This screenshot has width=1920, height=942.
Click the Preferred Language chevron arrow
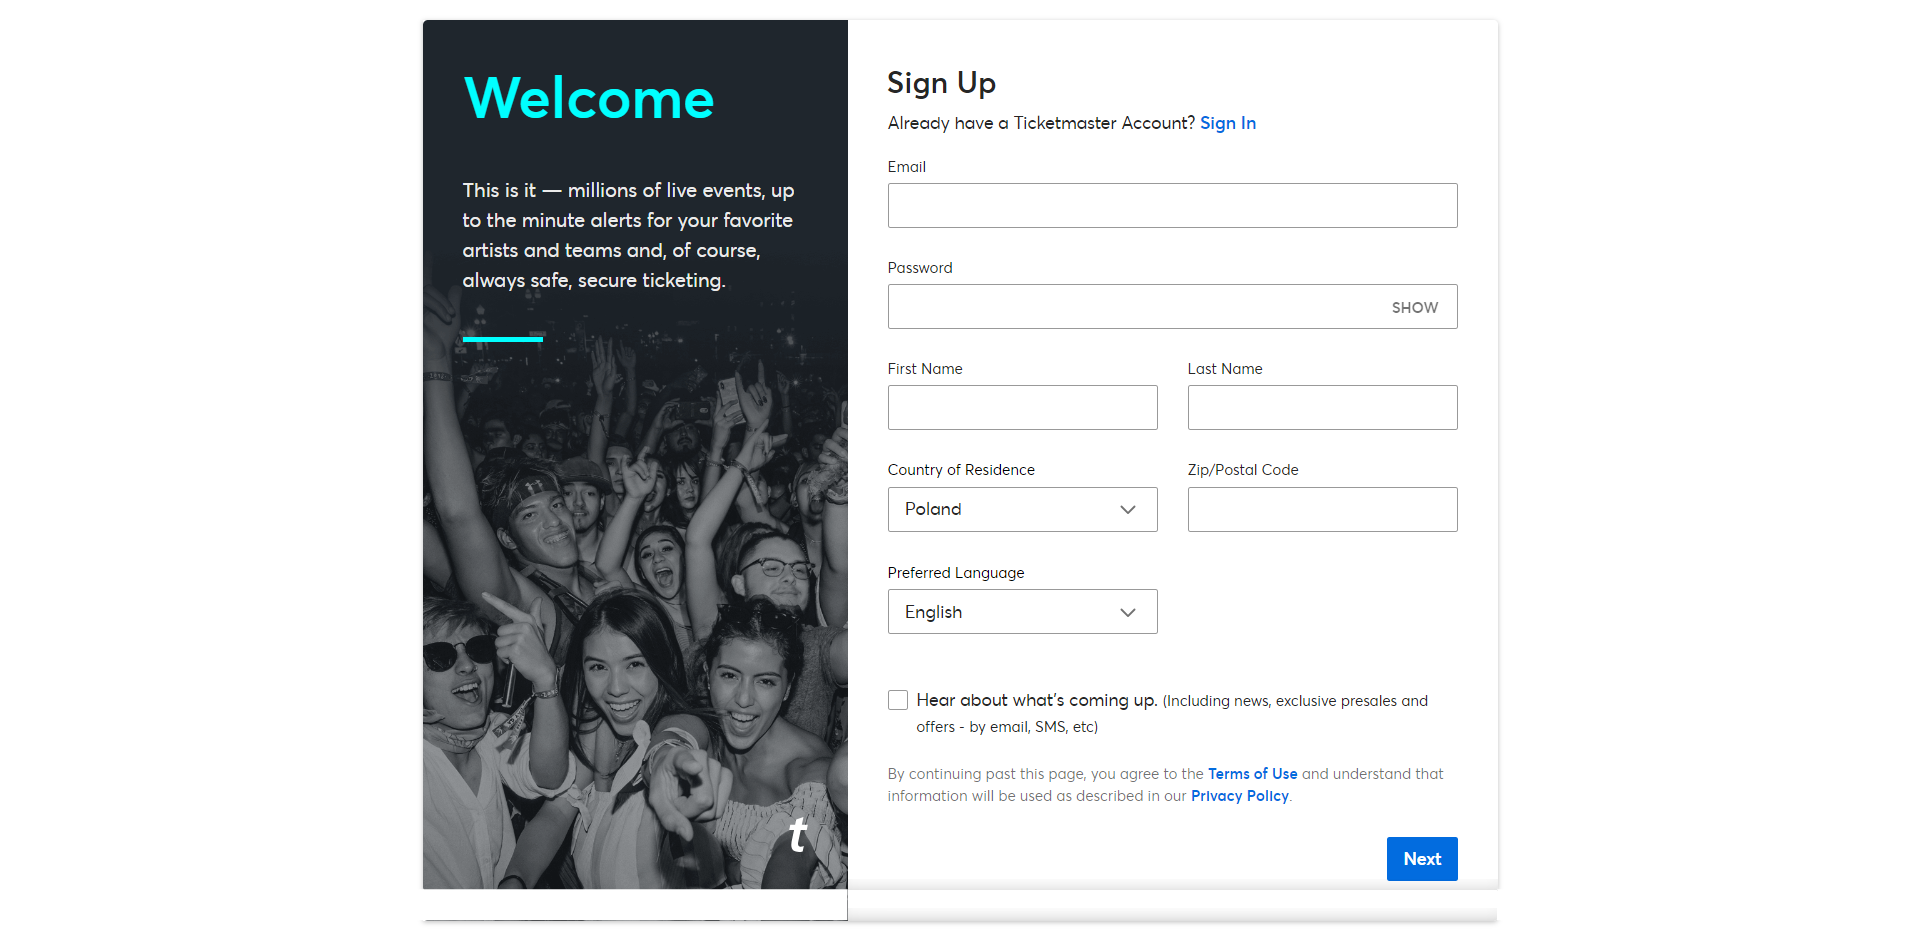(1128, 612)
